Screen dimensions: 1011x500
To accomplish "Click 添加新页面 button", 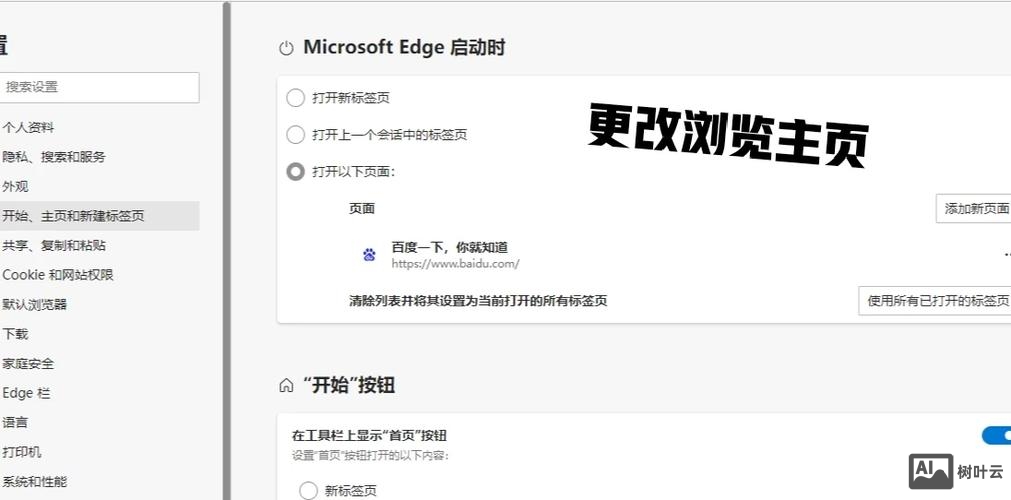I will click(976, 209).
